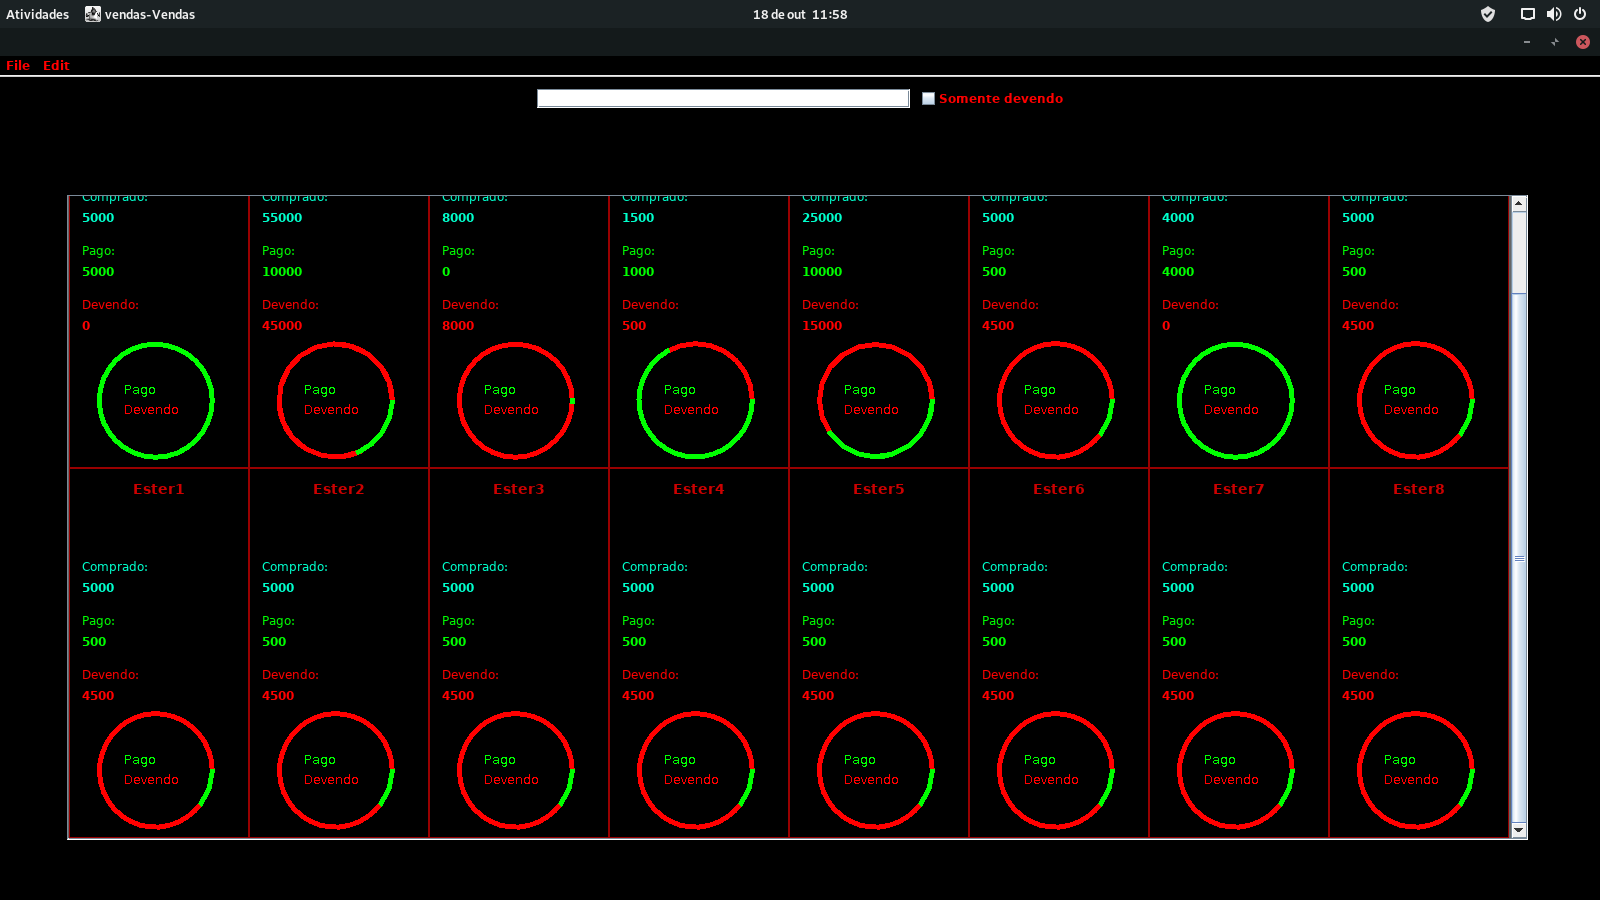
Task: Select the Ester3 customer name
Action: pyautogui.click(x=519, y=489)
